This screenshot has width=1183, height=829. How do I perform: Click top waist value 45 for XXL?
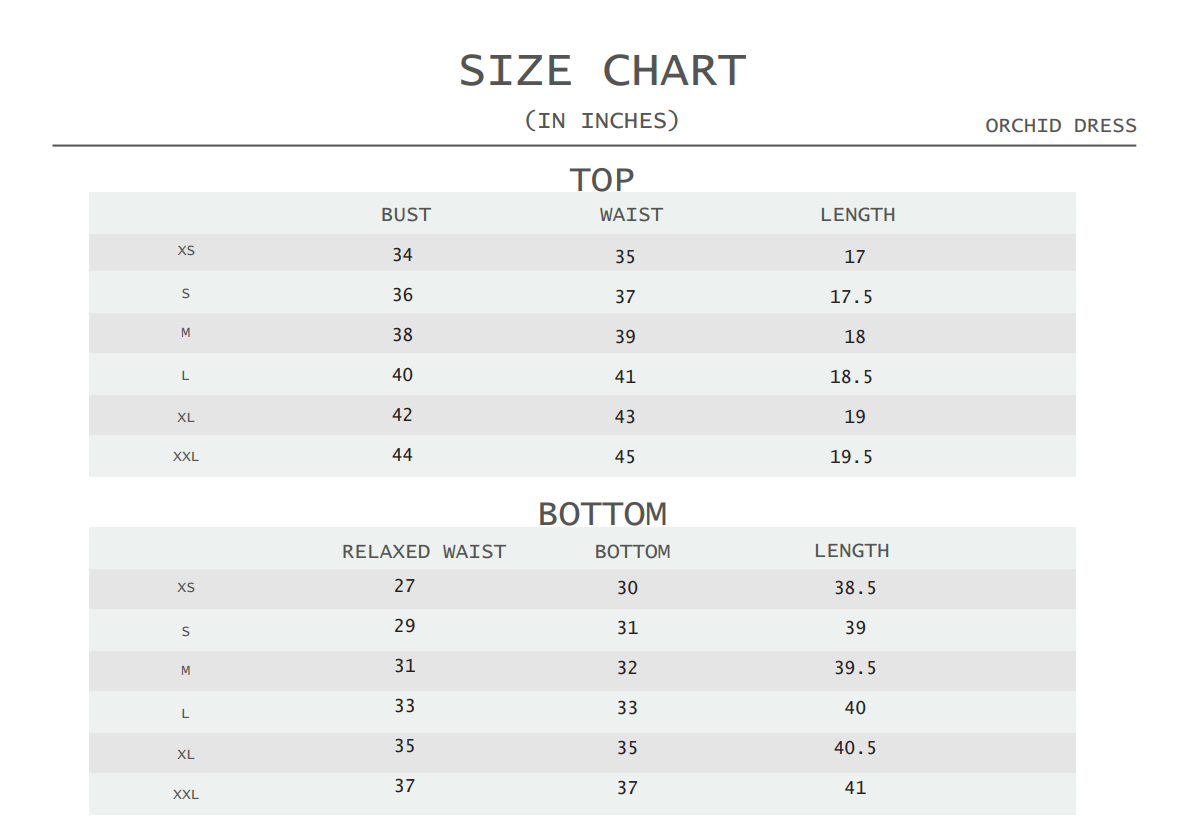point(625,457)
